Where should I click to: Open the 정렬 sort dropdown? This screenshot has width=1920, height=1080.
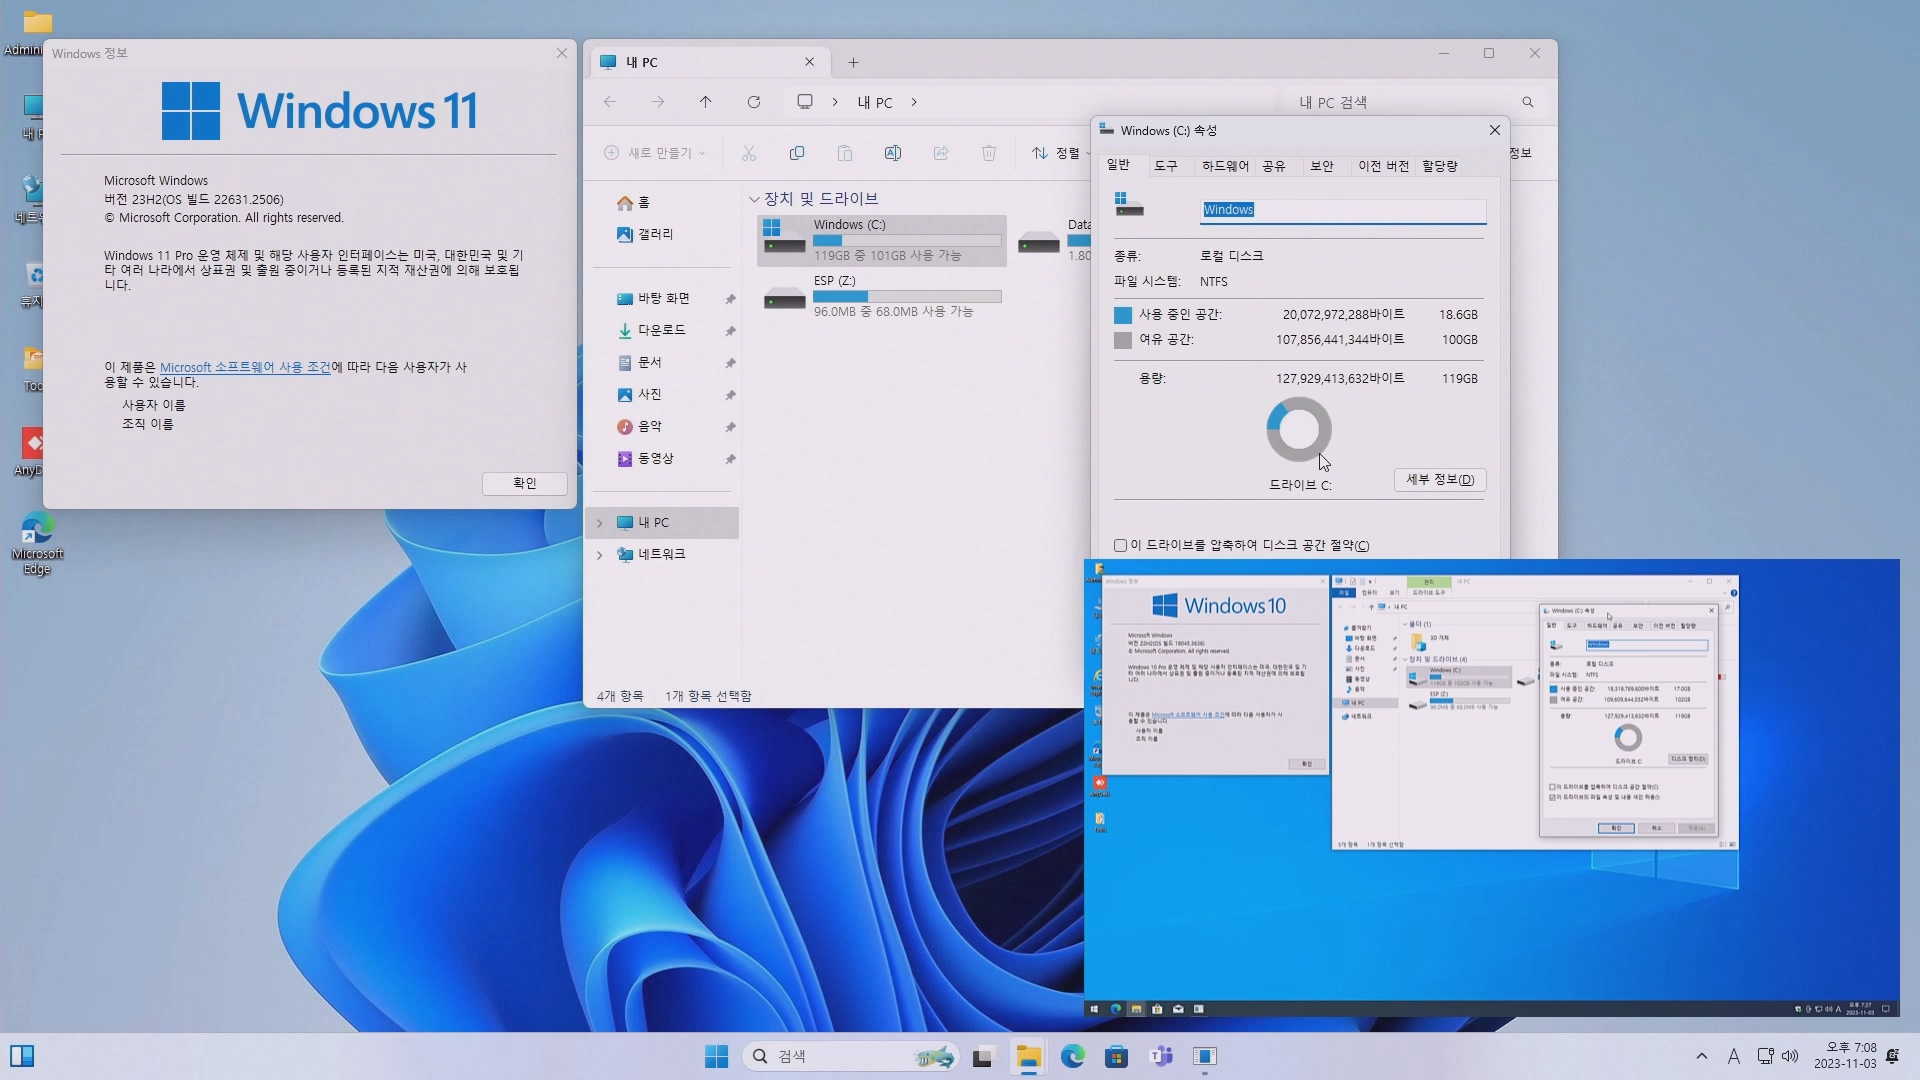(x=1060, y=153)
